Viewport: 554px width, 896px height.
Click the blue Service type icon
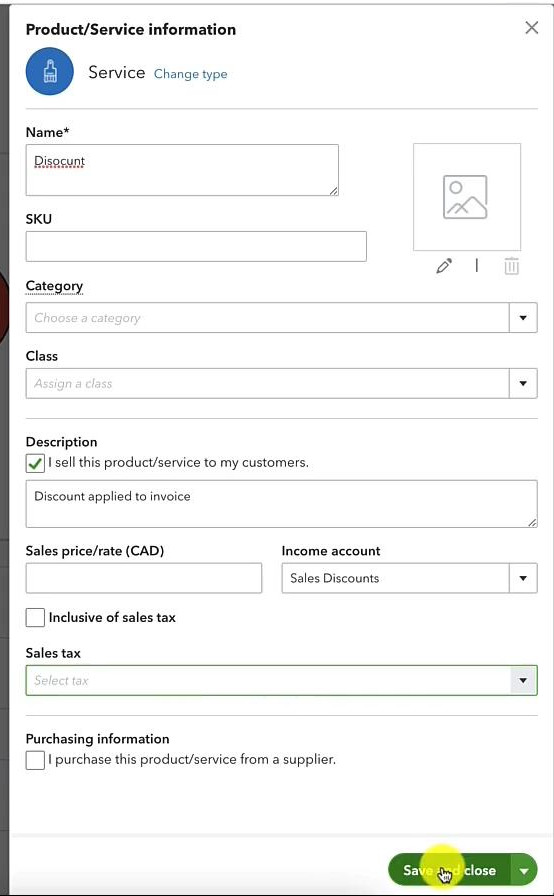tap(50, 71)
